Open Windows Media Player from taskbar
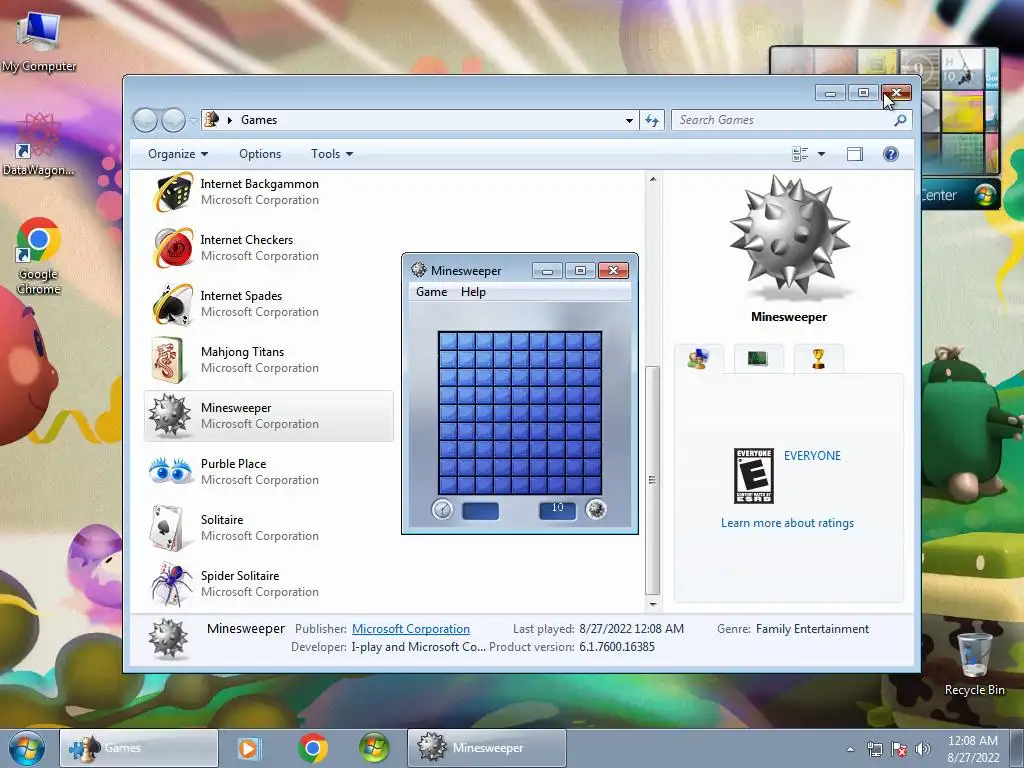 pos(248,748)
